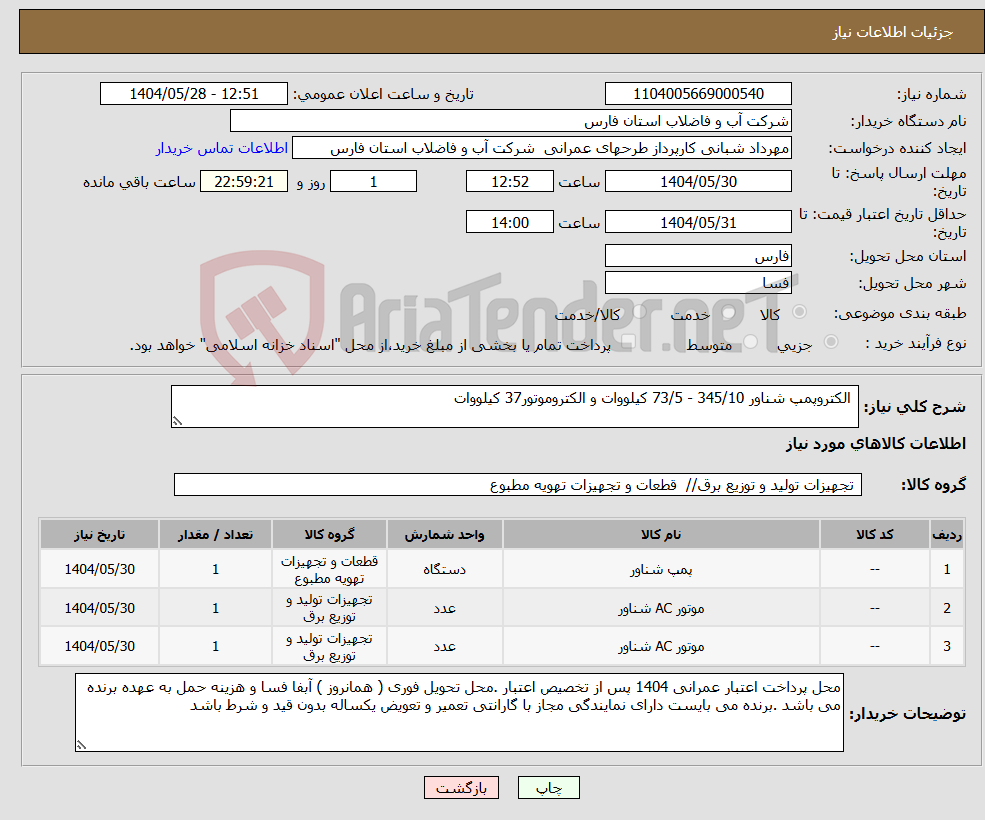985x820 pixels.
Task: Select the کالا radio for طبقه بندی موضوعی
Action: (798, 312)
